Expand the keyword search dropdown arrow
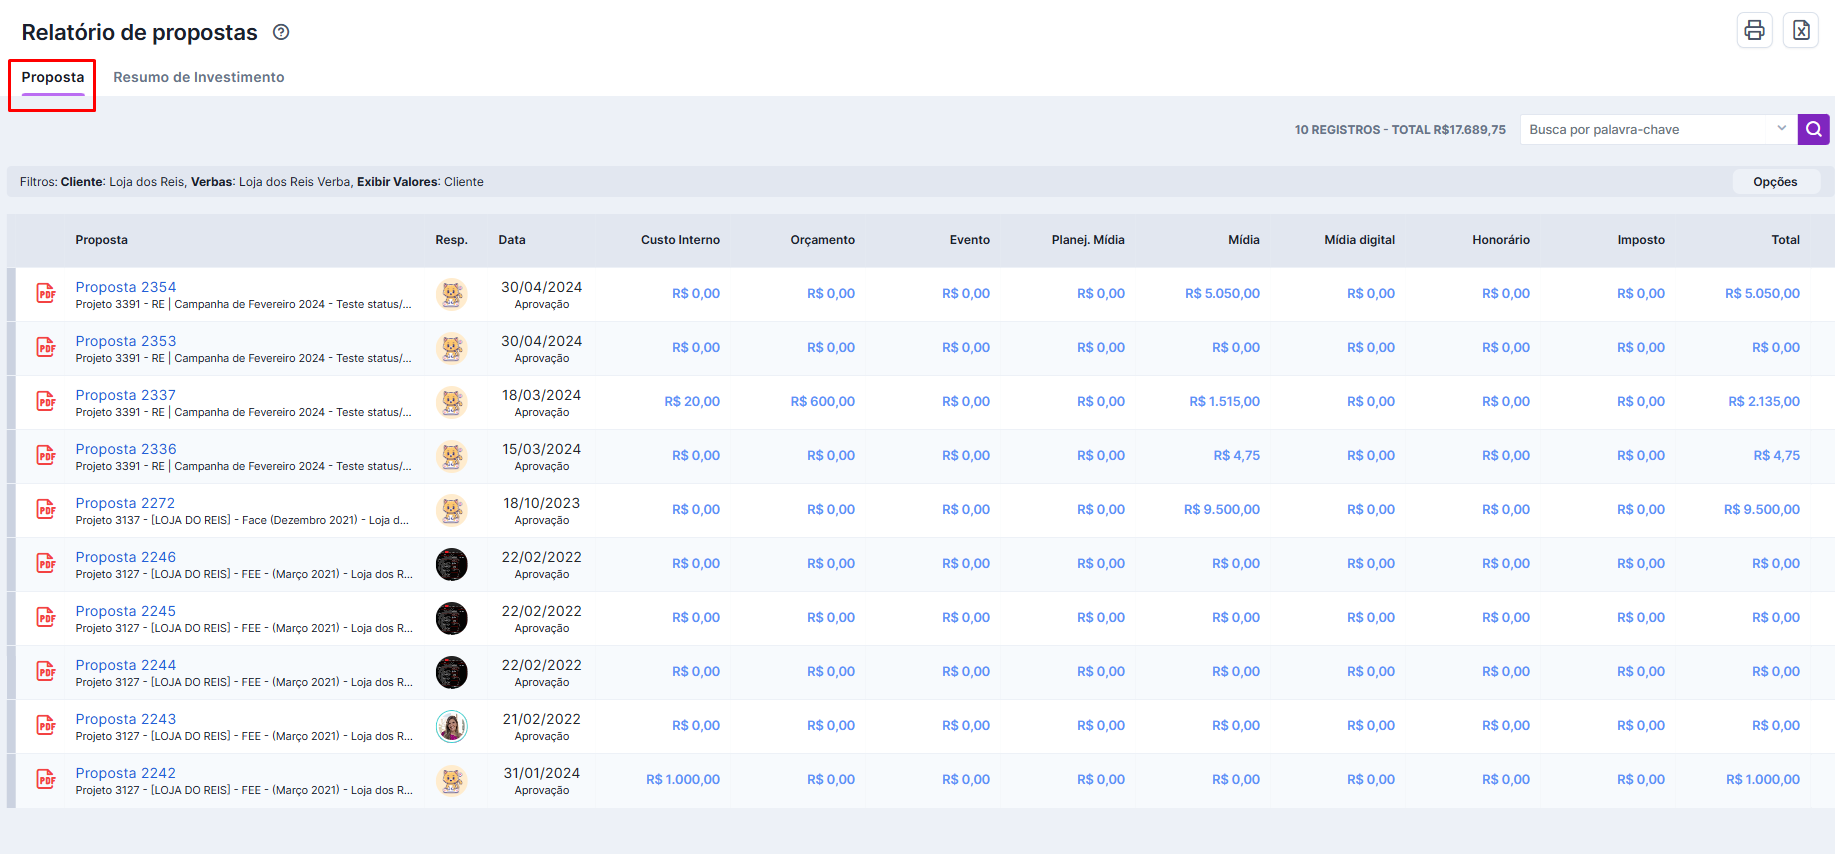The height and width of the screenshot is (854, 1835). point(1781,129)
